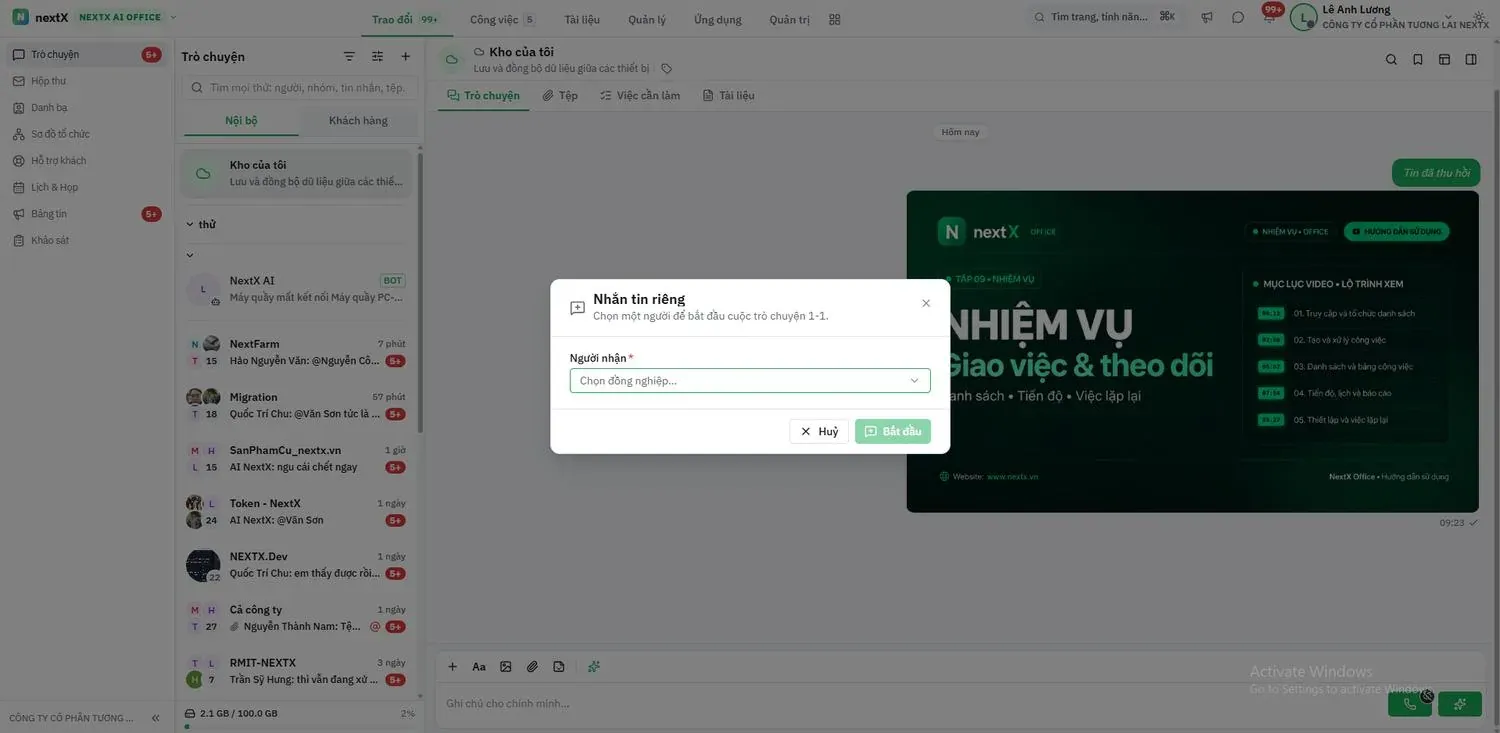Viewport: 1500px width, 733px height.
Task: Click the search icon in chat header
Action: [x=1391, y=60]
